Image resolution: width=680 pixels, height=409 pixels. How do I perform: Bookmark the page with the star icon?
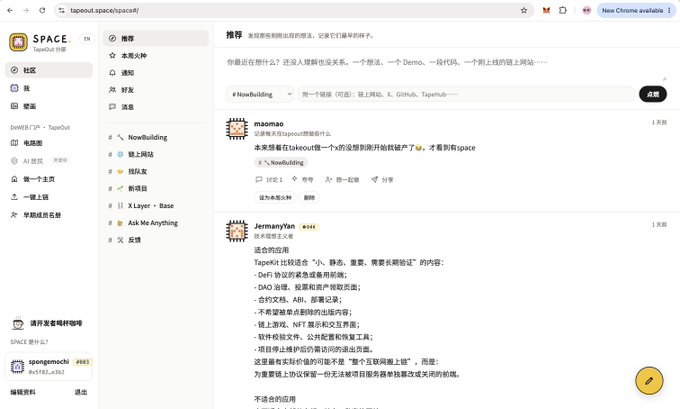point(524,10)
